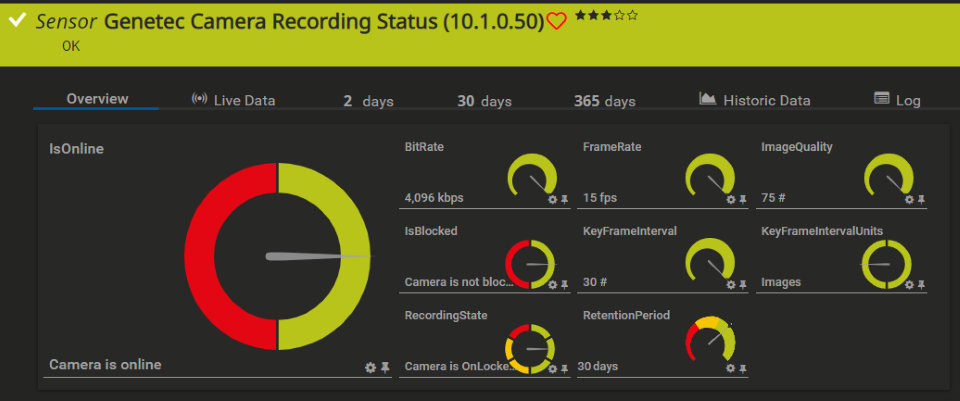The image size is (960, 401).
Task: Set priority to second star
Action: coord(593,16)
